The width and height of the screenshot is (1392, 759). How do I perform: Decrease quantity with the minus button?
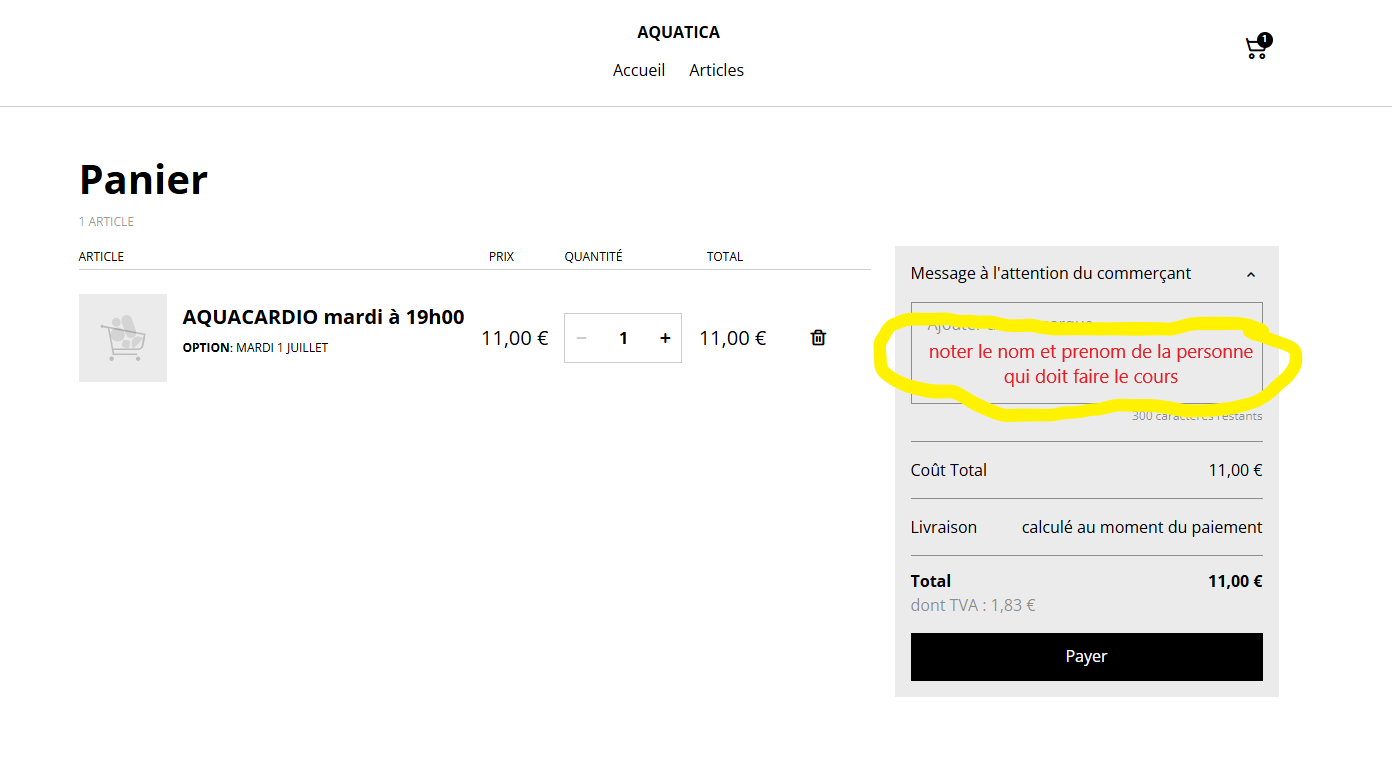click(582, 338)
